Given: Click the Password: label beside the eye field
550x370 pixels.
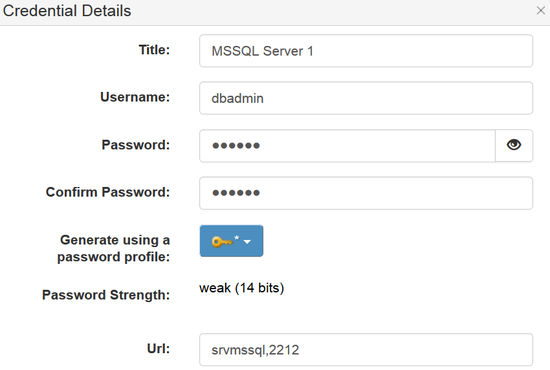Looking at the screenshot, I should (136, 145).
